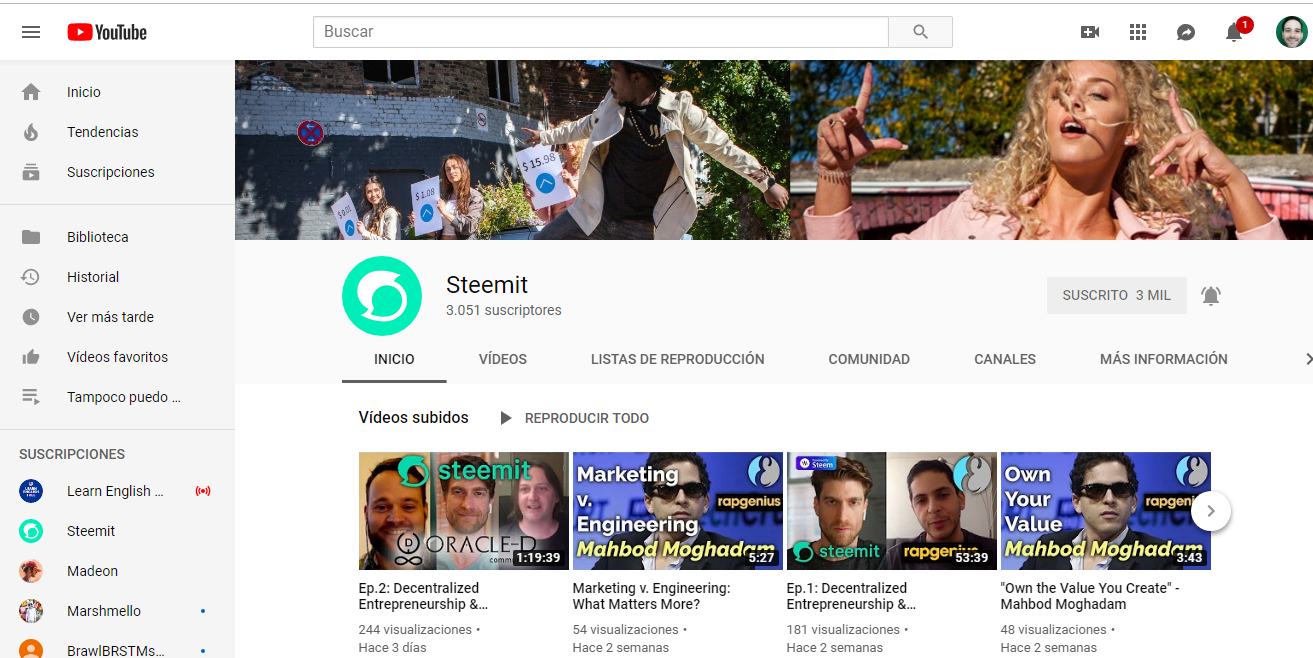Switch to the INICIO tab
The width and height of the screenshot is (1313, 658).
[394, 359]
